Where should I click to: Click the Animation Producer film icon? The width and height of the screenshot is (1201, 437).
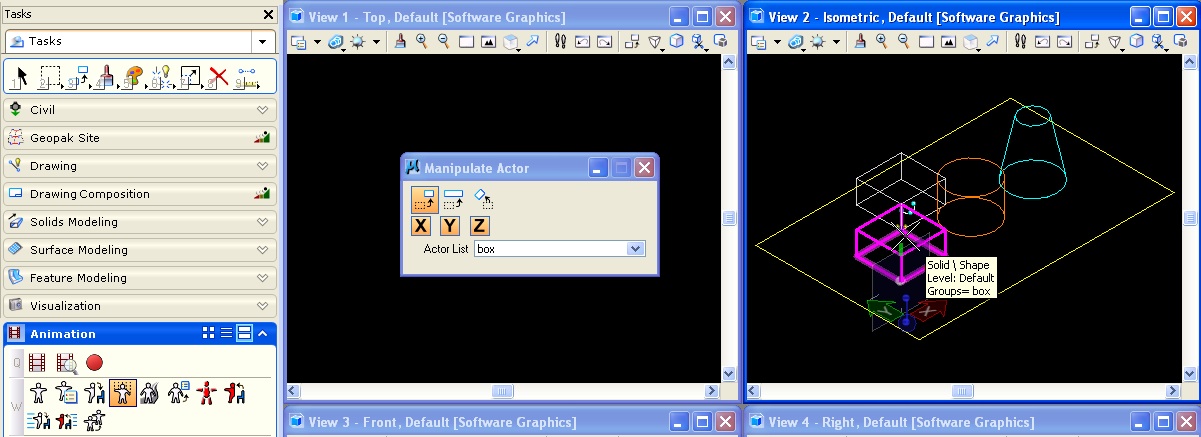point(38,363)
